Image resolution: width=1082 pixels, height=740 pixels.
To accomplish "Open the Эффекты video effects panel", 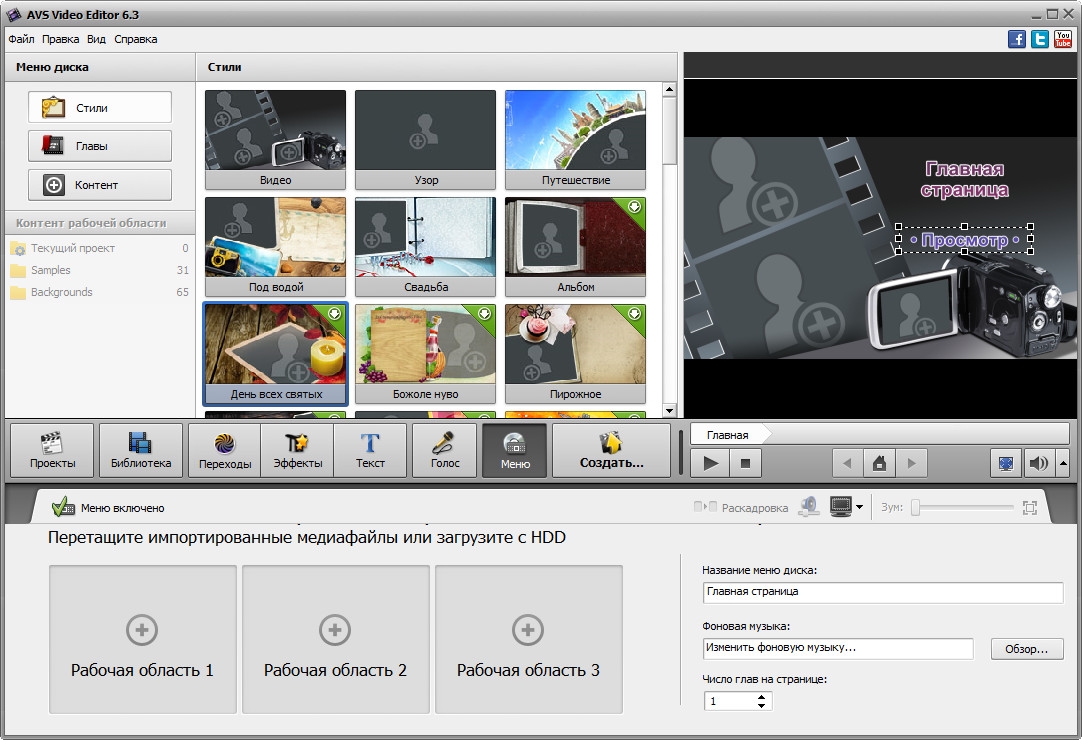I will point(297,450).
